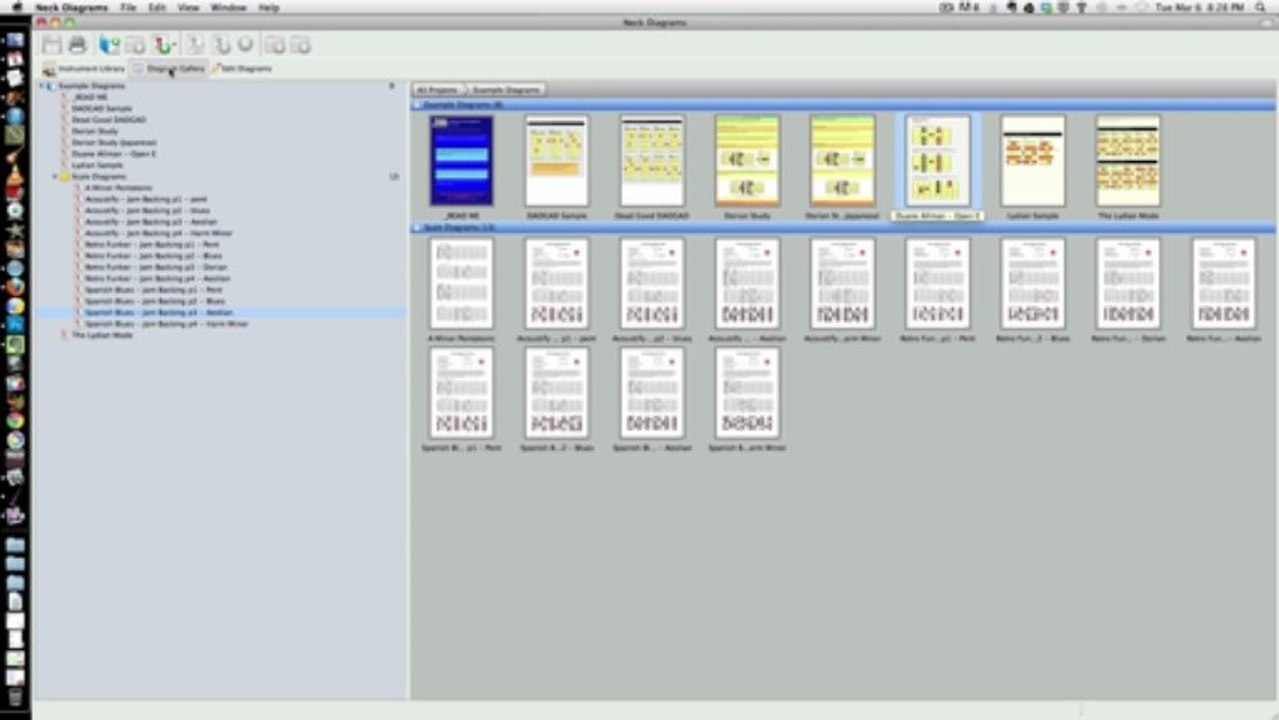Select The Lydian Mode tree item

[101, 335]
